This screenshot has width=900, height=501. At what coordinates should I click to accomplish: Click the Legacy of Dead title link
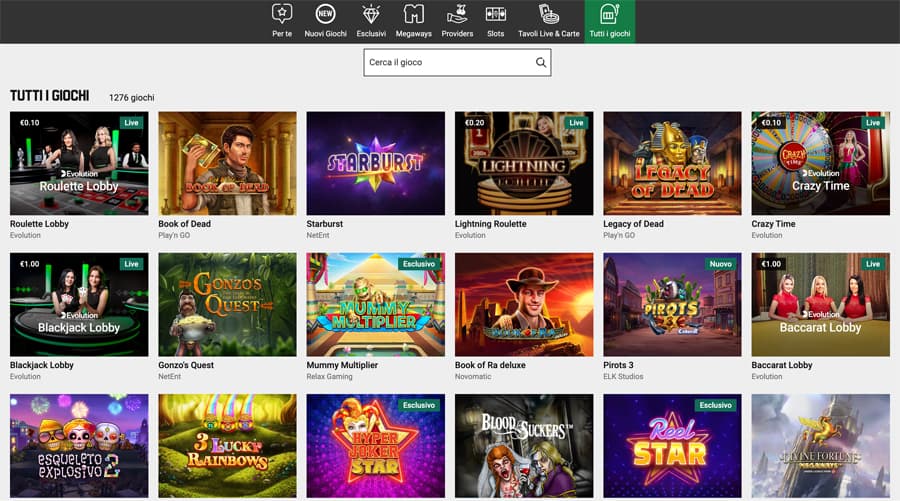click(633, 224)
